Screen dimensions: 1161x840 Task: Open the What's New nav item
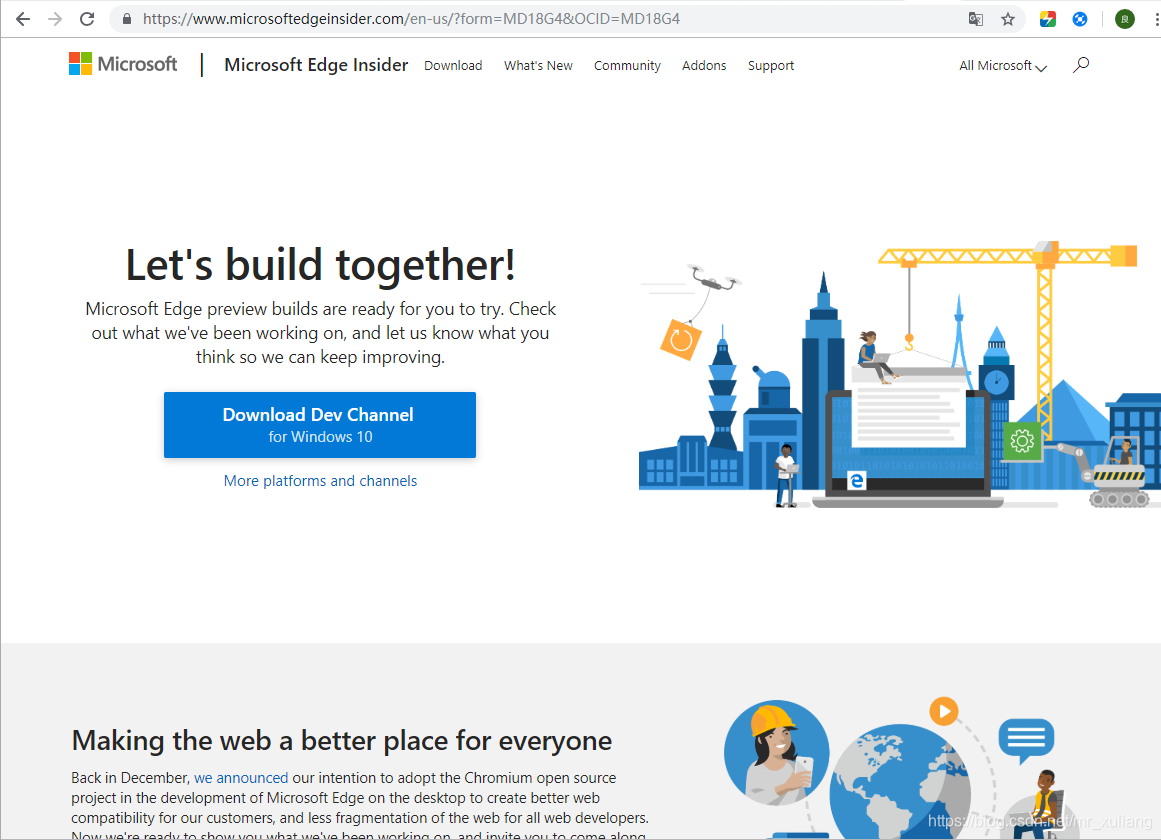pyautogui.click(x=538, y=66)
